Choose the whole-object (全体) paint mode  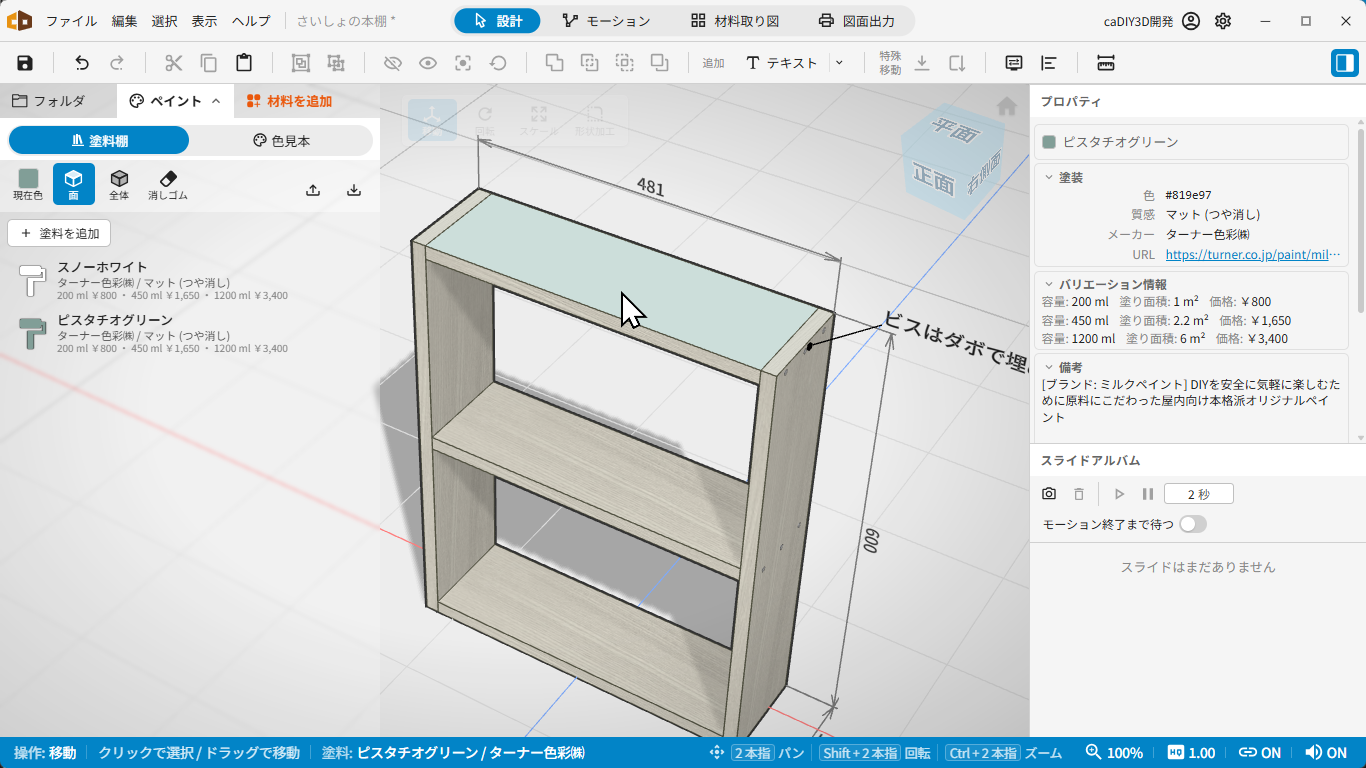(119, 185)
